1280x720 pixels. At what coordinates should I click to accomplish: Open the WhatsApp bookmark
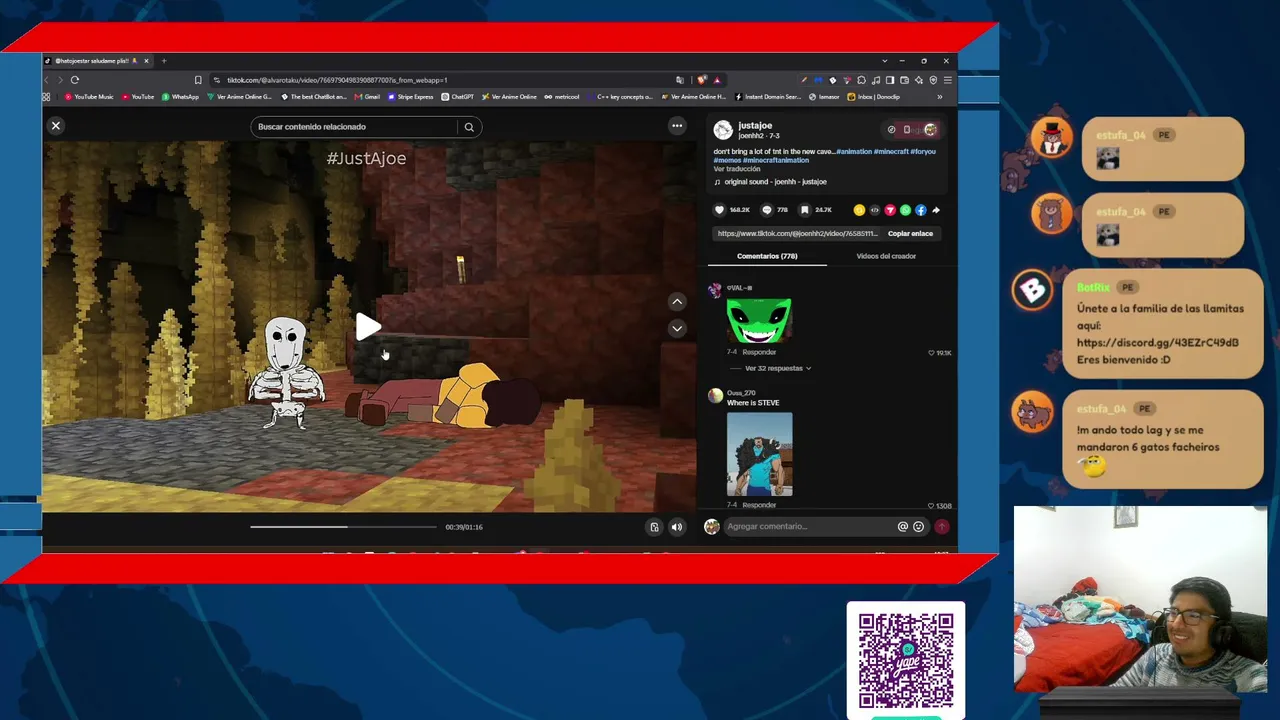(x=180, y=97)
